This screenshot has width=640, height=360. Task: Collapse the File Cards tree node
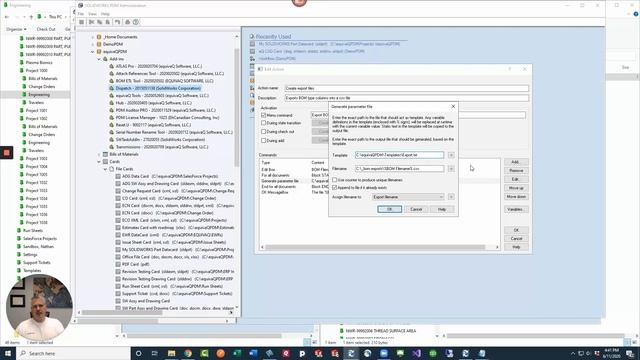coord(105,169)
